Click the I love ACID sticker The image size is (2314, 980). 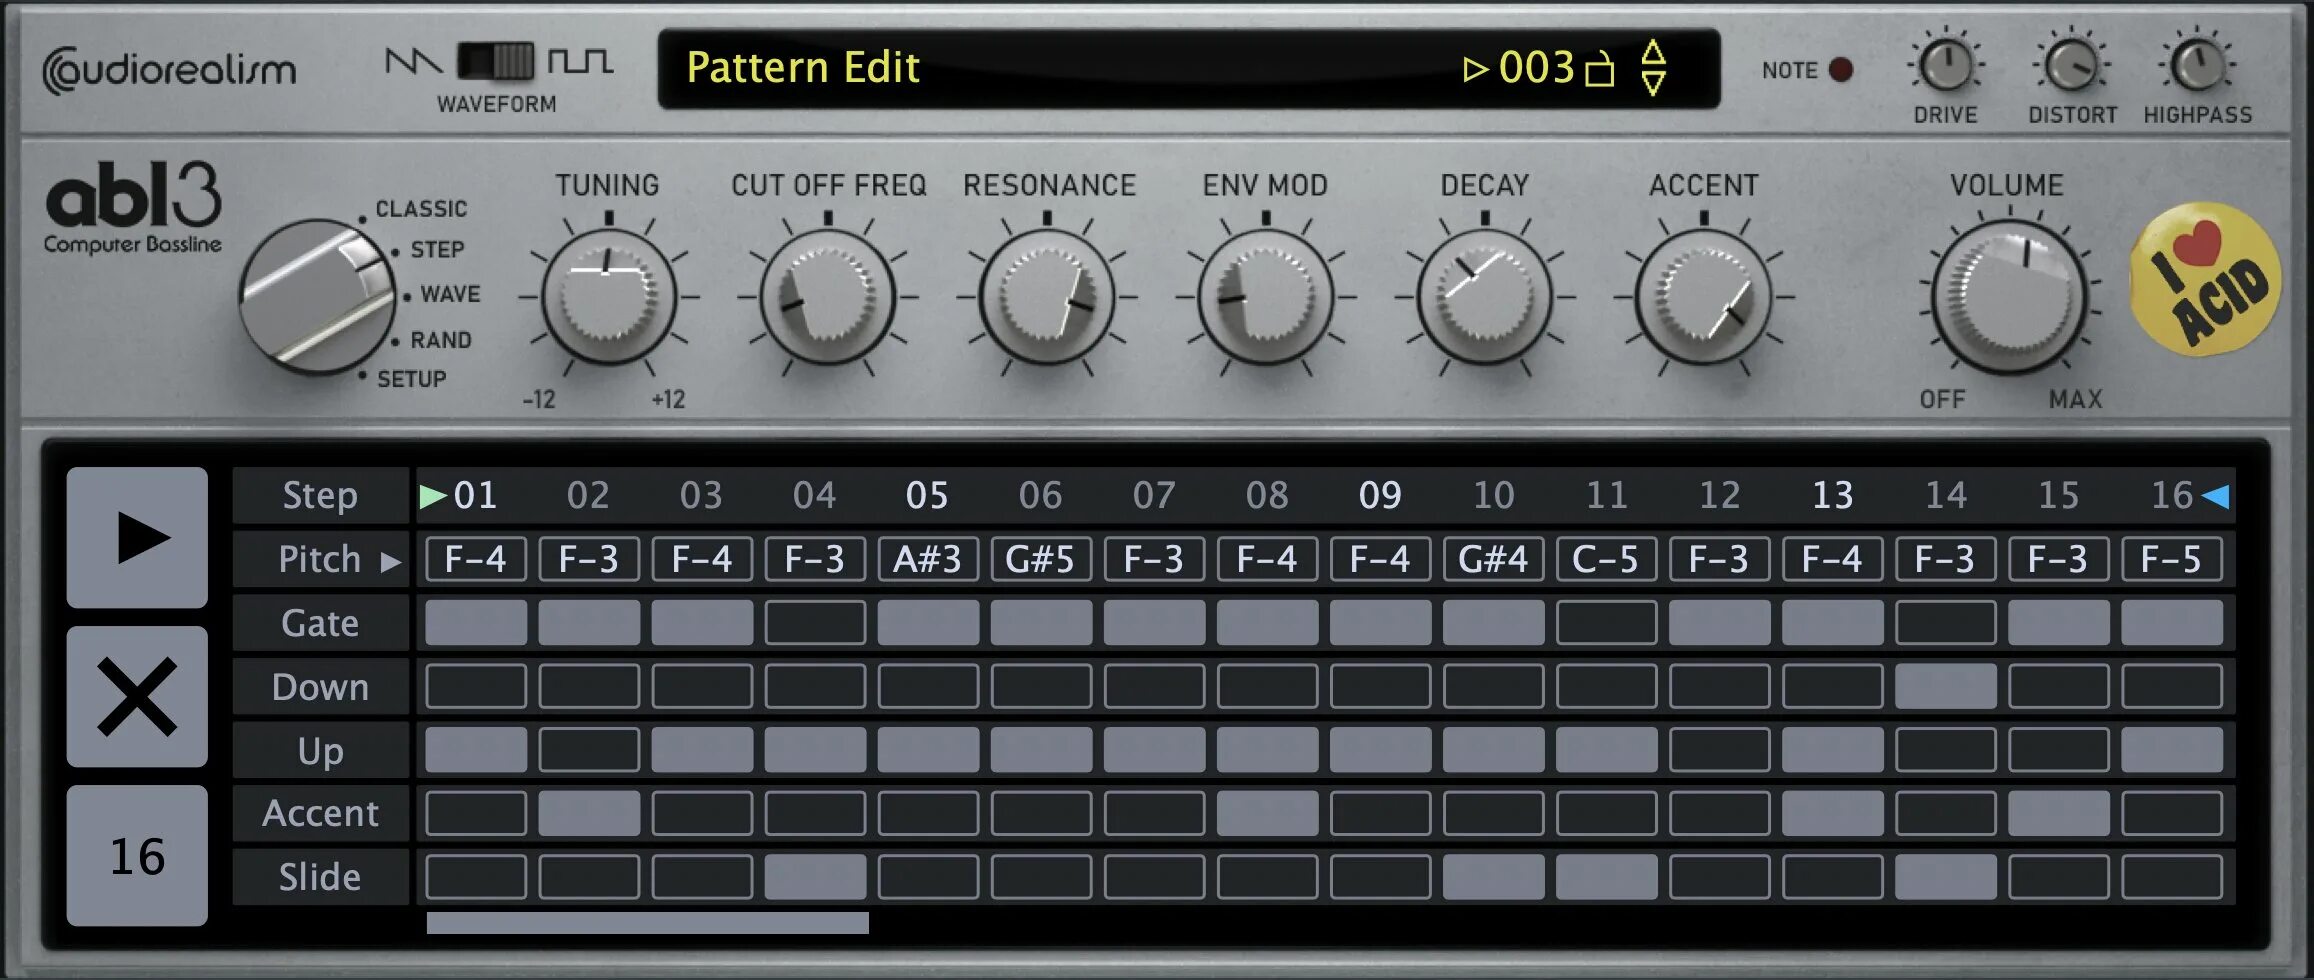coord(2205,279)
